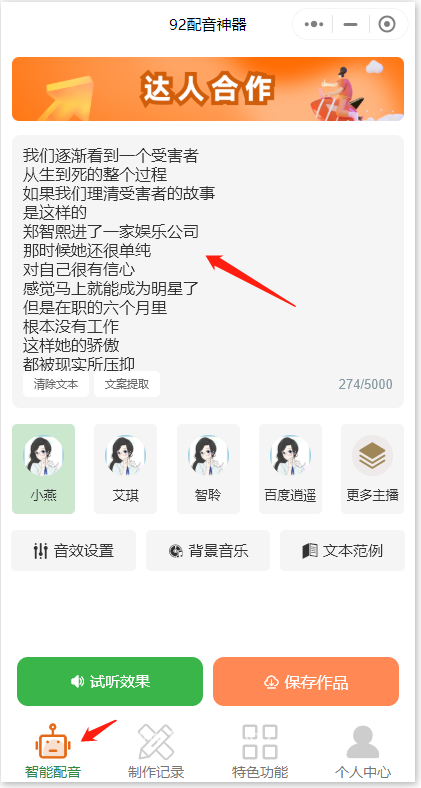Image resolution: width=421 pixels, height=788 pixels.
Task: Click inside the script text area
Action: pos(208,256)
